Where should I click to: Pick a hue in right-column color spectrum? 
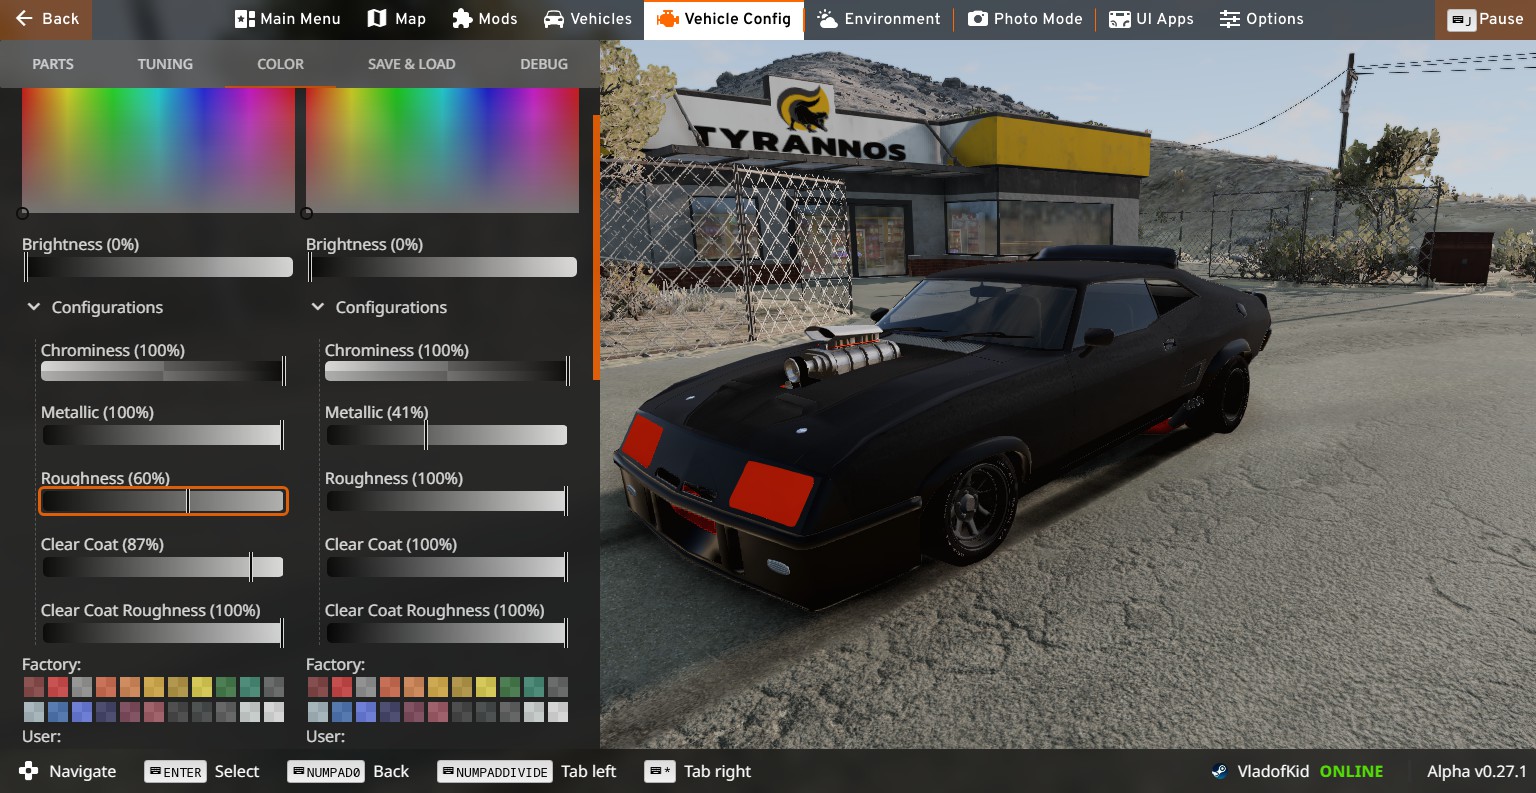442,150
